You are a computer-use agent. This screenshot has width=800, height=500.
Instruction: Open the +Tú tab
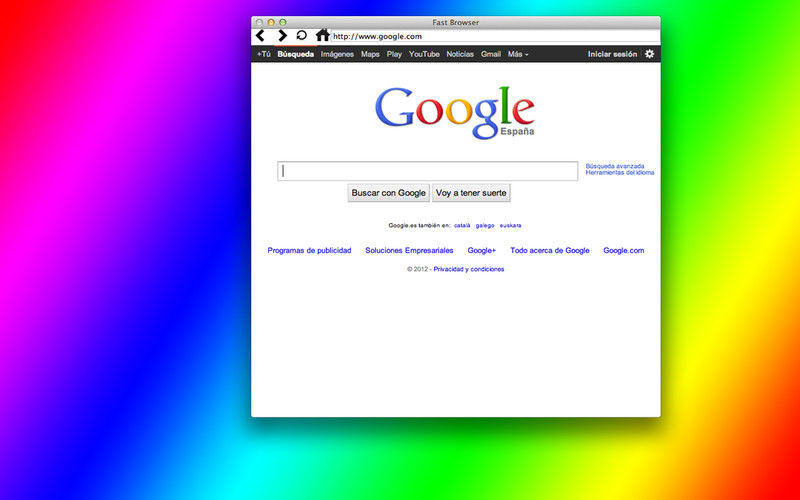(x=264, y=54)
